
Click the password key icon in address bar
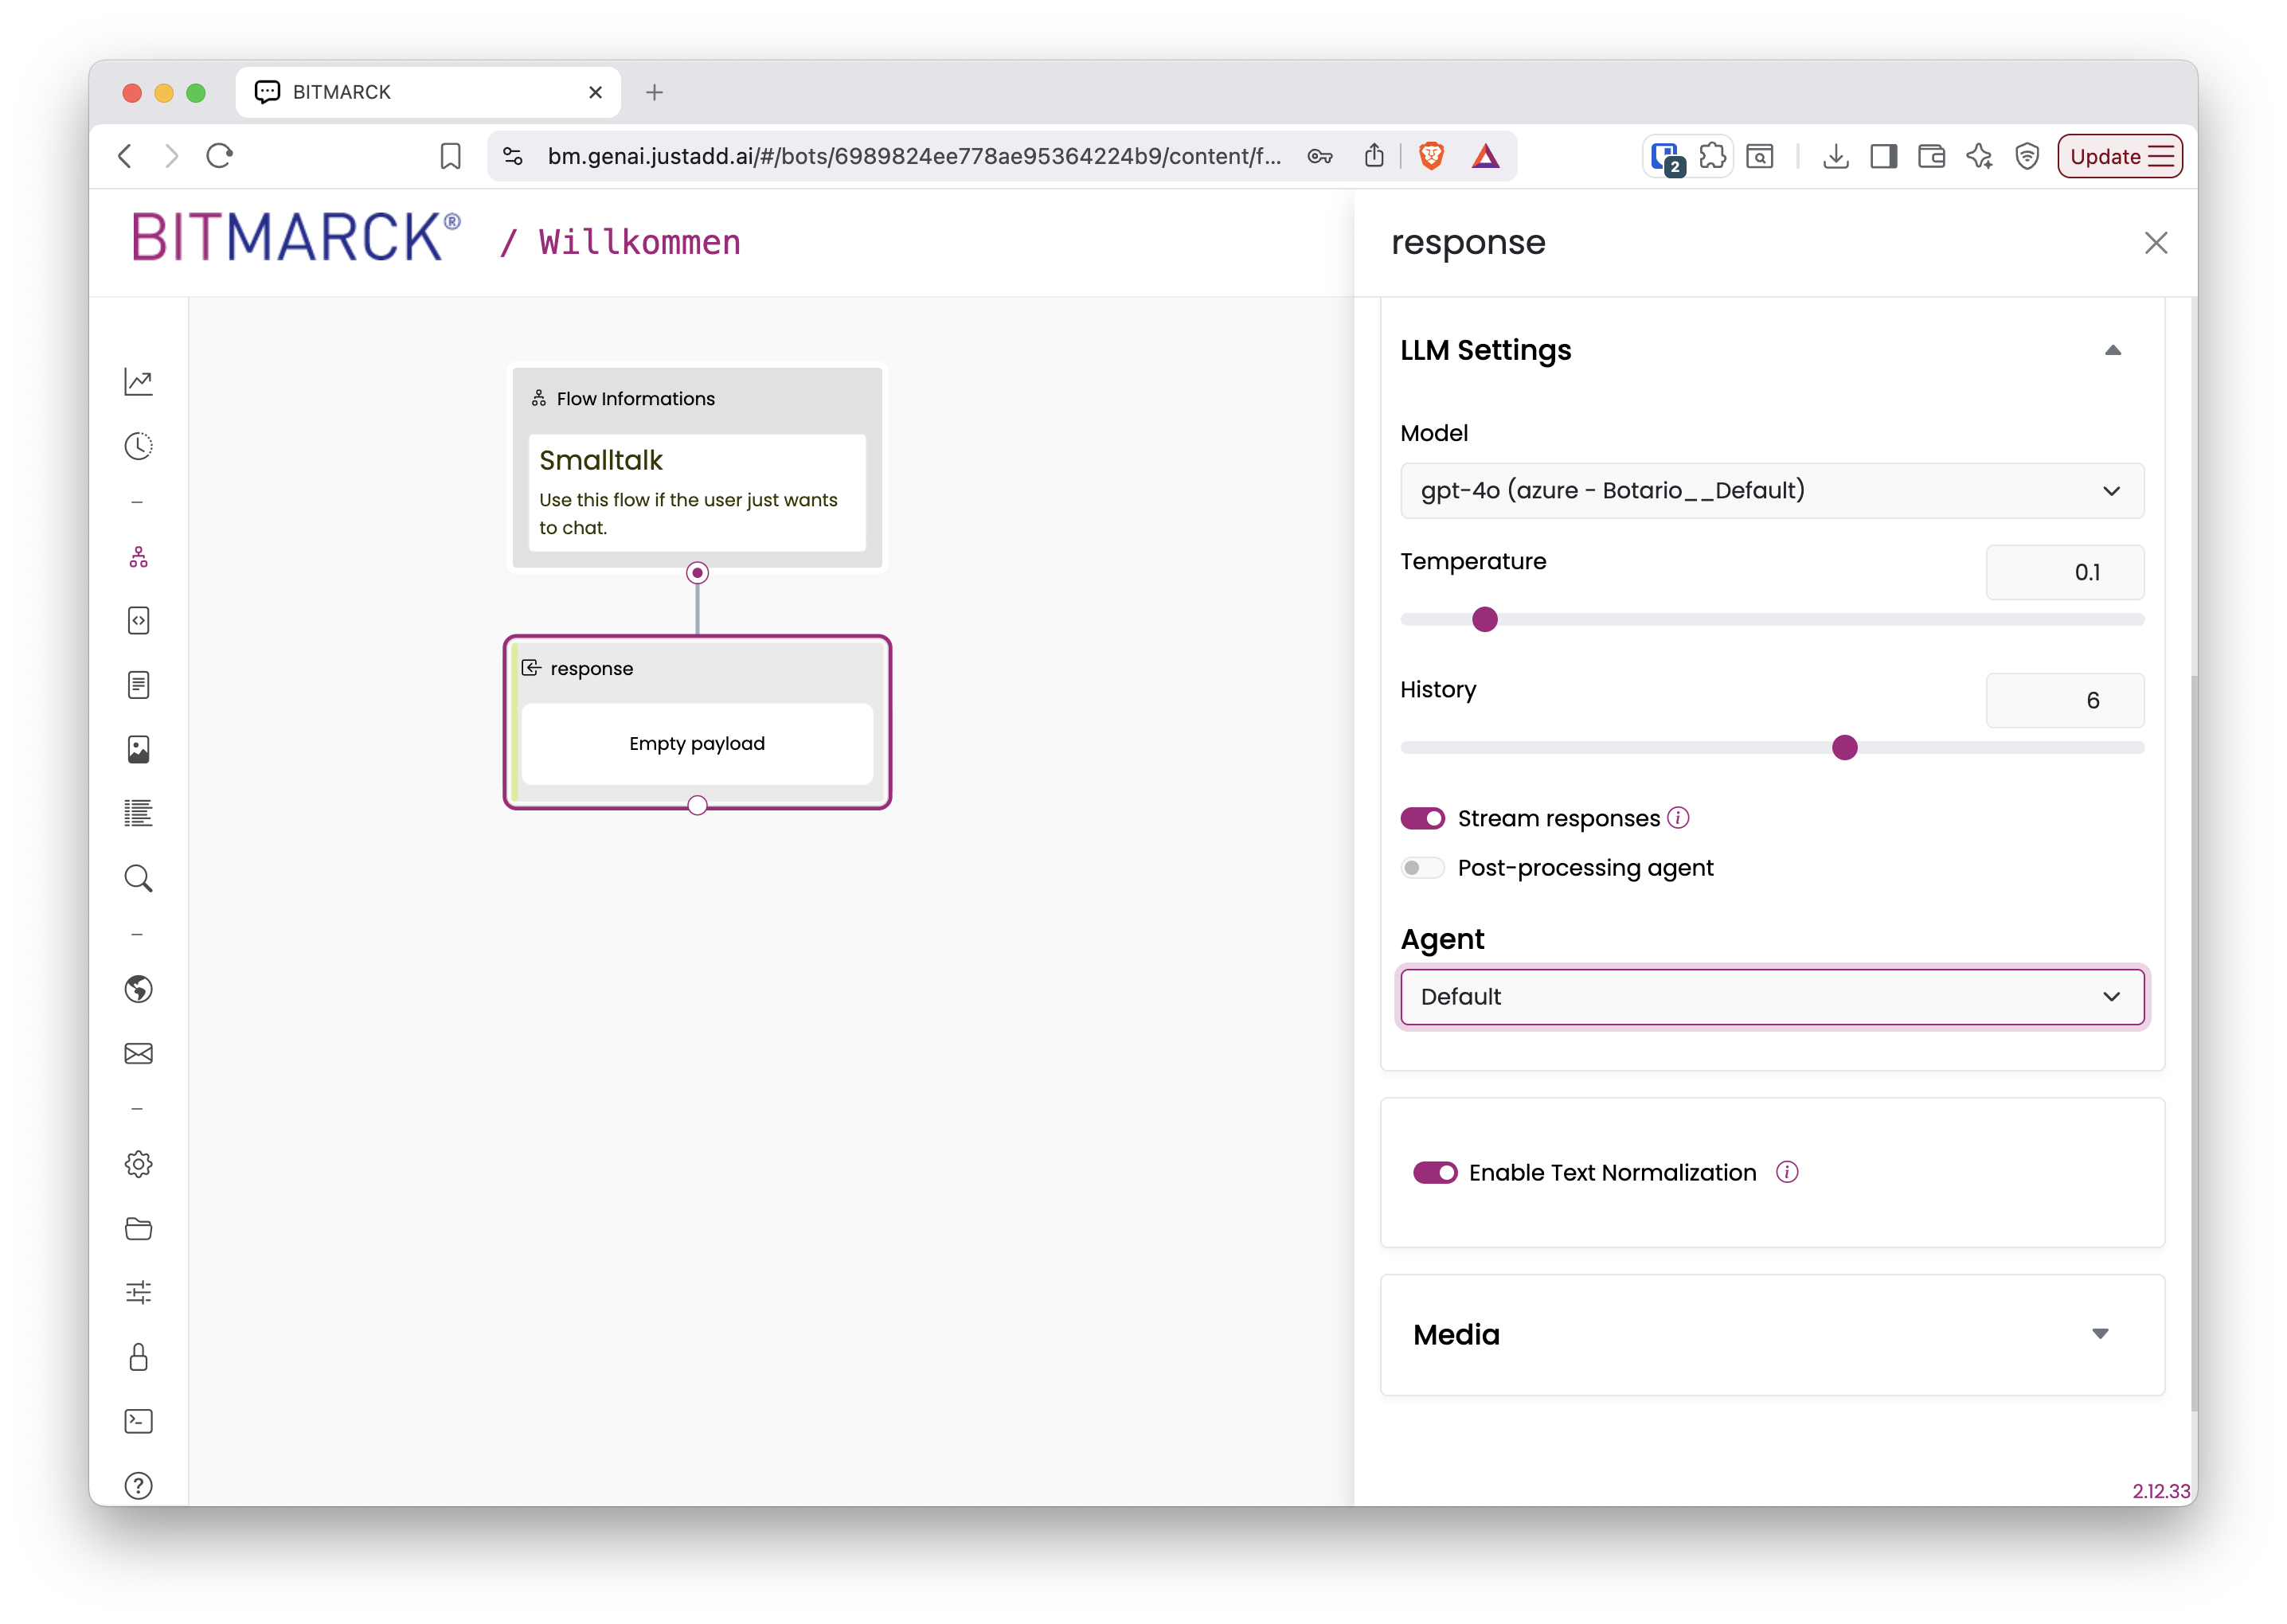1319,156
